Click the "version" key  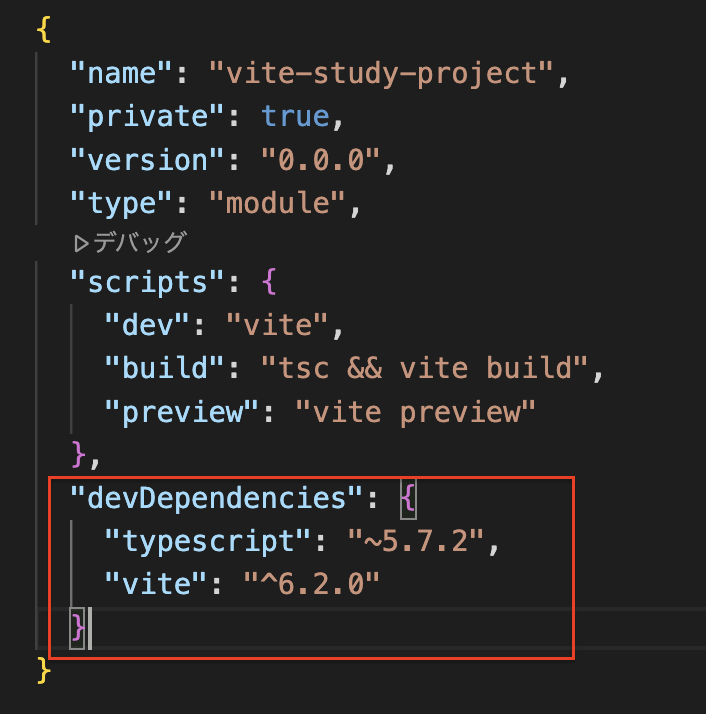[x=147, y=160]
